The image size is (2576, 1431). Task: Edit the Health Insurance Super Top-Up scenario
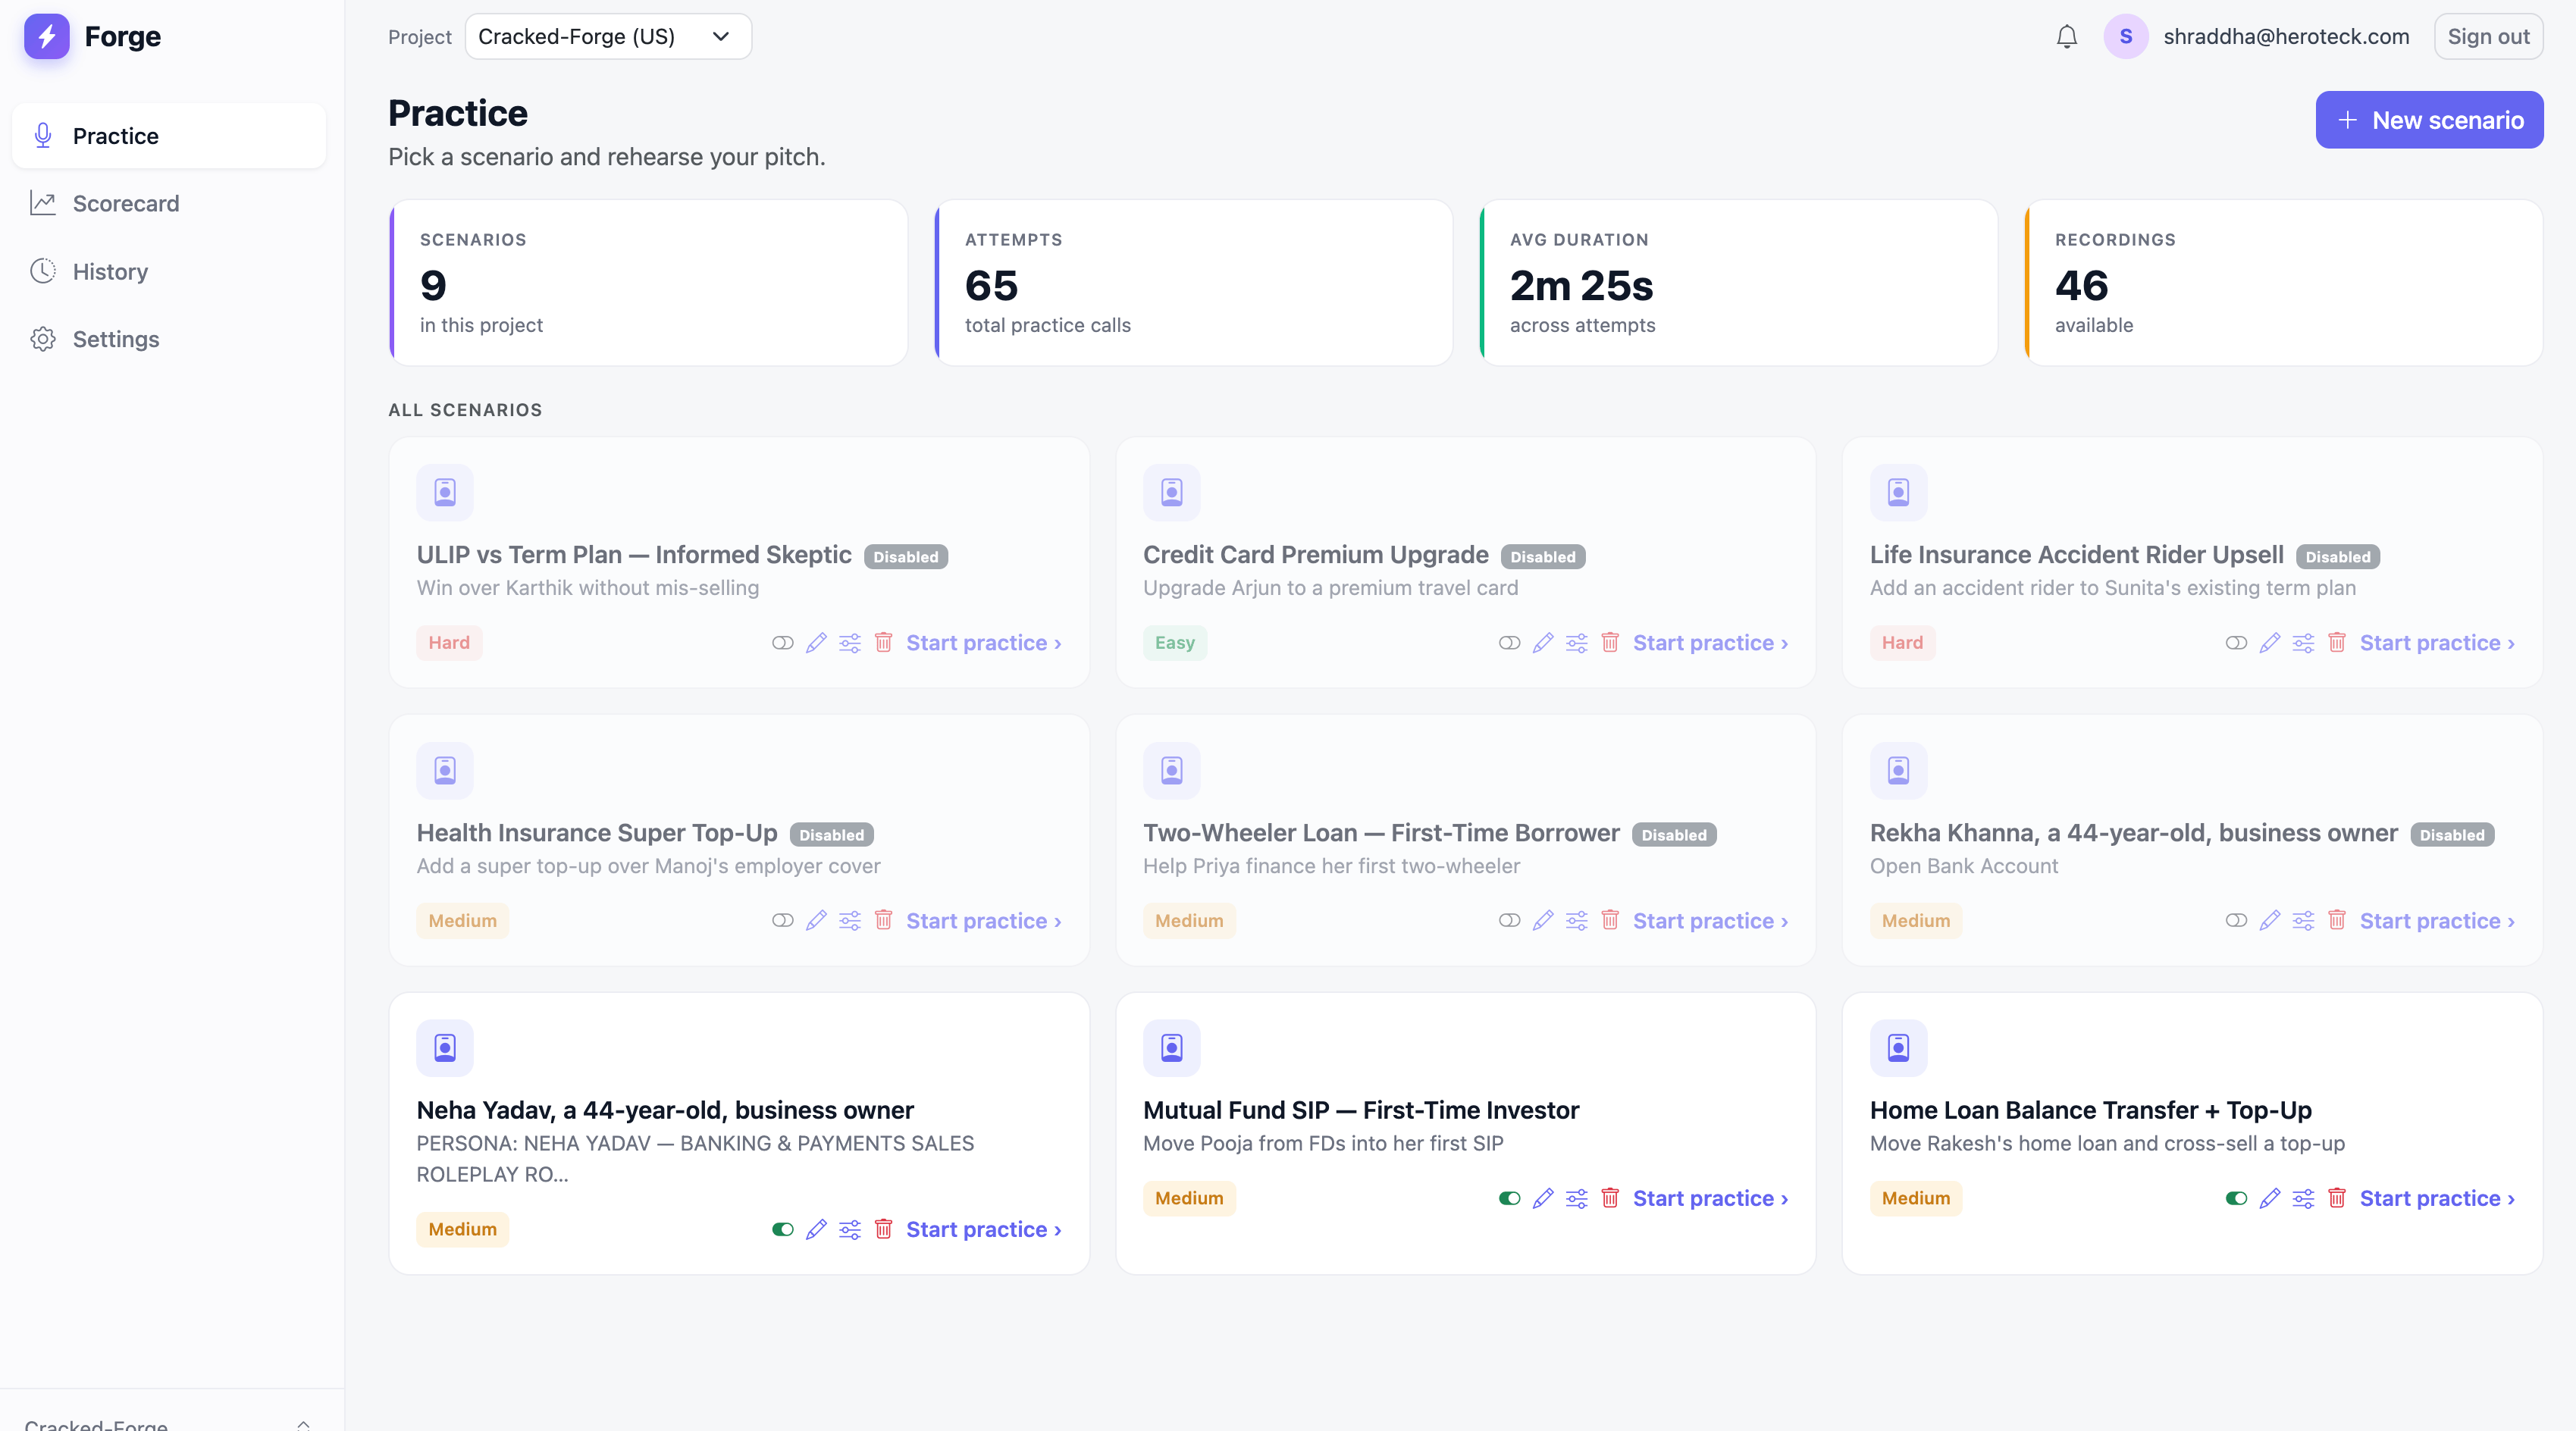816,921
